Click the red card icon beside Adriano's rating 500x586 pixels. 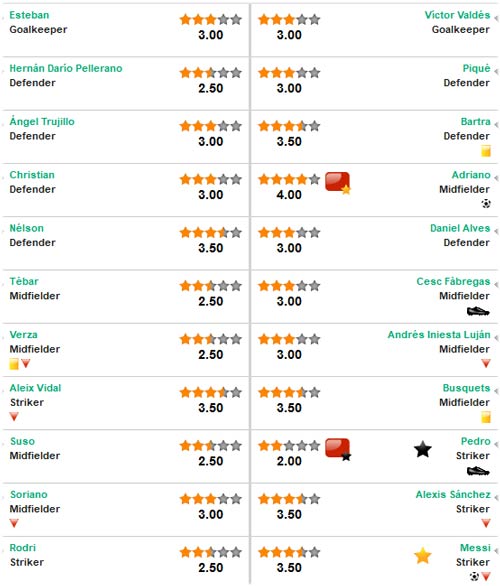[x=338, y=183]
